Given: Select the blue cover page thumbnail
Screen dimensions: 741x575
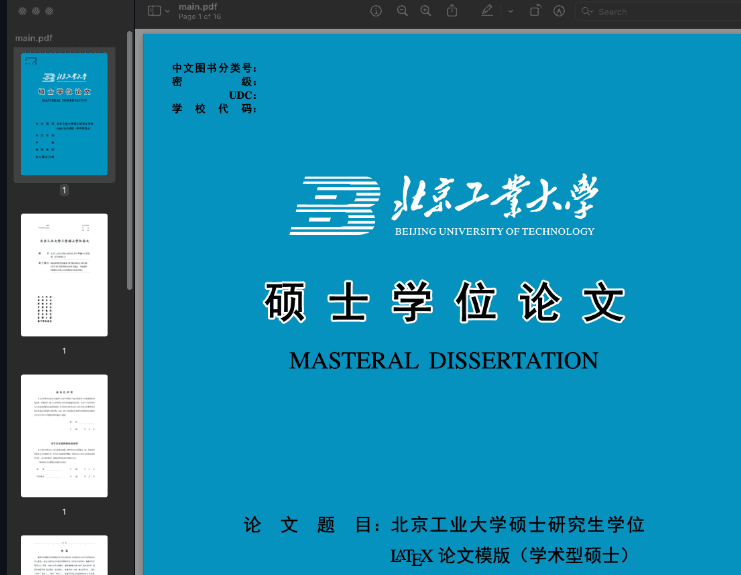Looking at the screenshot, I should click(64, 114).
